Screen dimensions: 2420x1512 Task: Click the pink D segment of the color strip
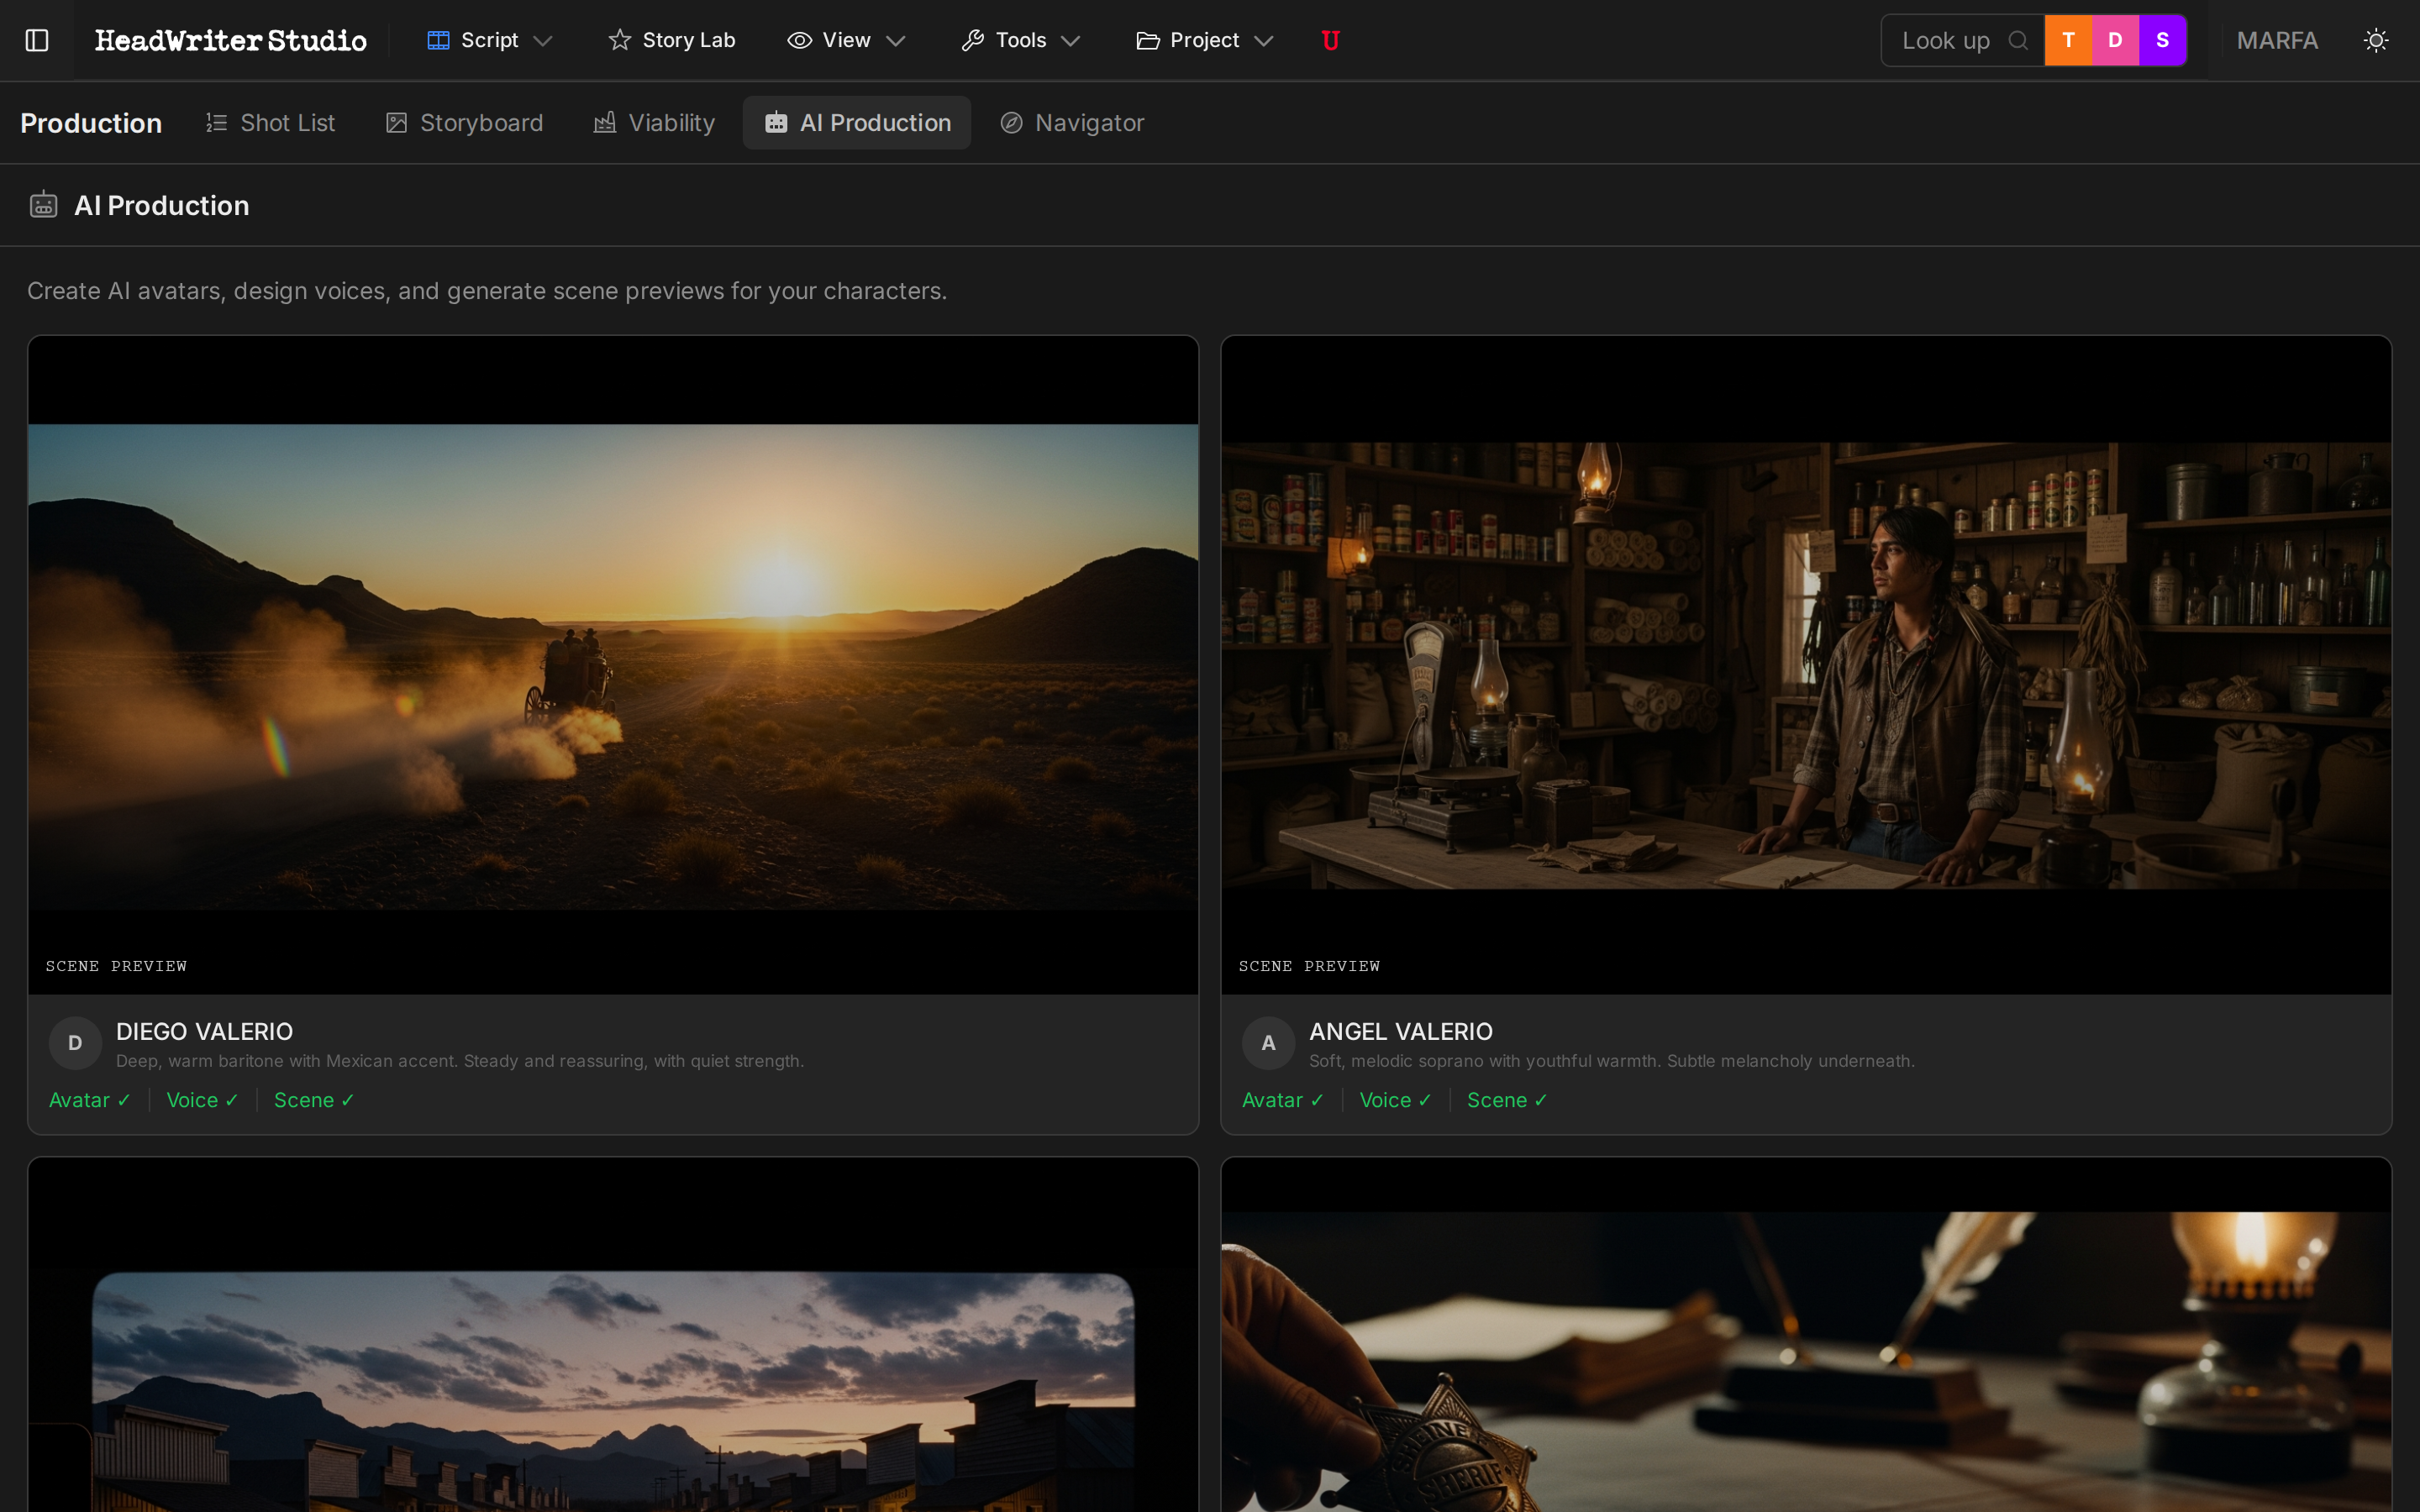(2114, 40)
